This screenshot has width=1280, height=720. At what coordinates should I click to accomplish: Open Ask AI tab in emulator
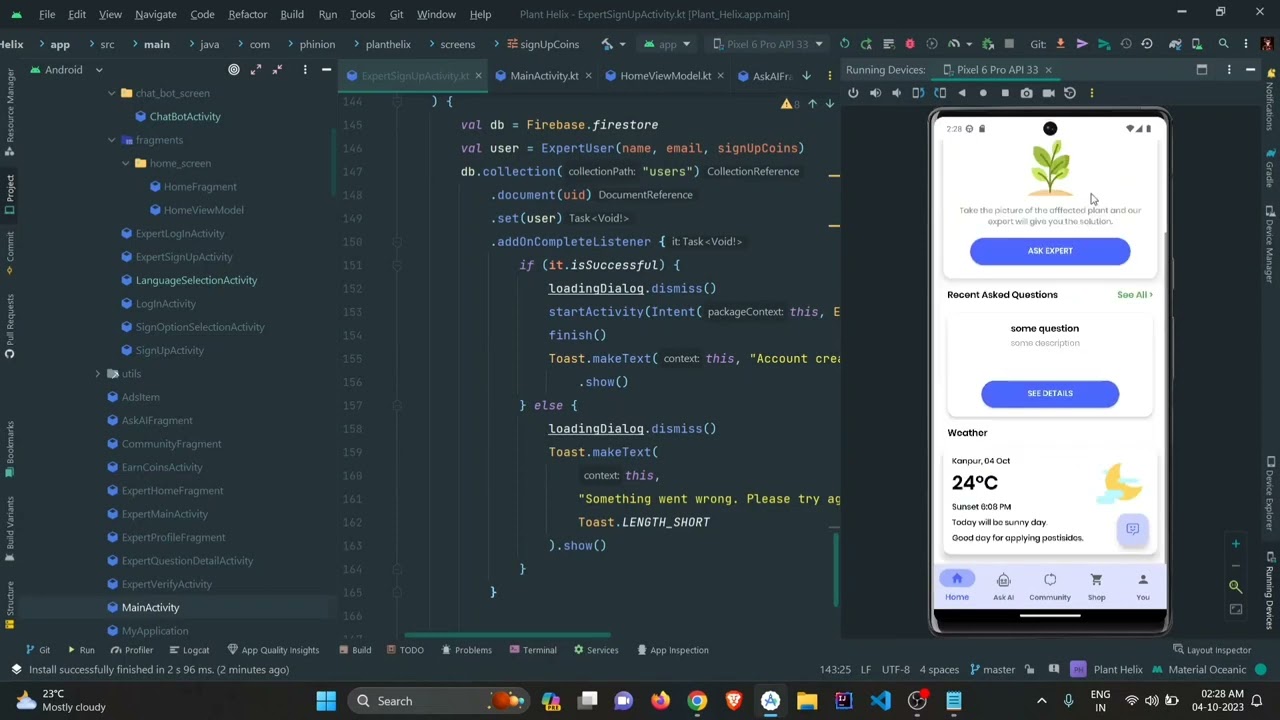coord(1003,587)
